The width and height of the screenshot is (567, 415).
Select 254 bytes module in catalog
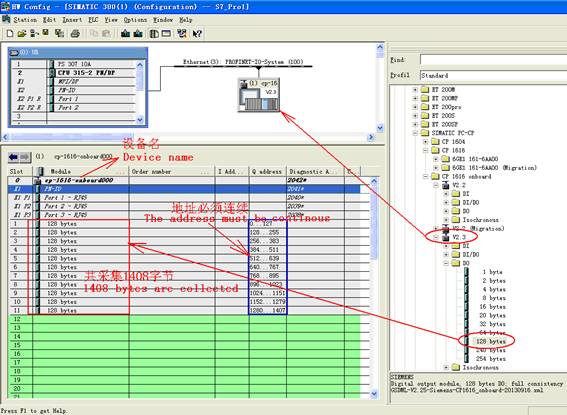490,359
